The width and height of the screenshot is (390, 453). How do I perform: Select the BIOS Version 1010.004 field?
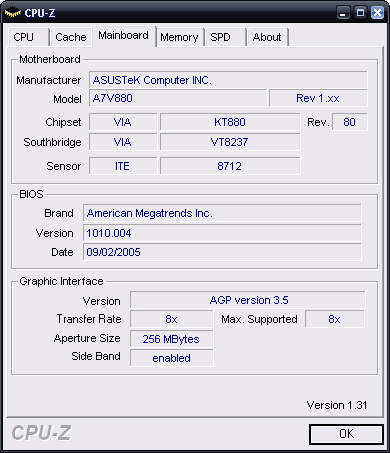coord(222,233)
